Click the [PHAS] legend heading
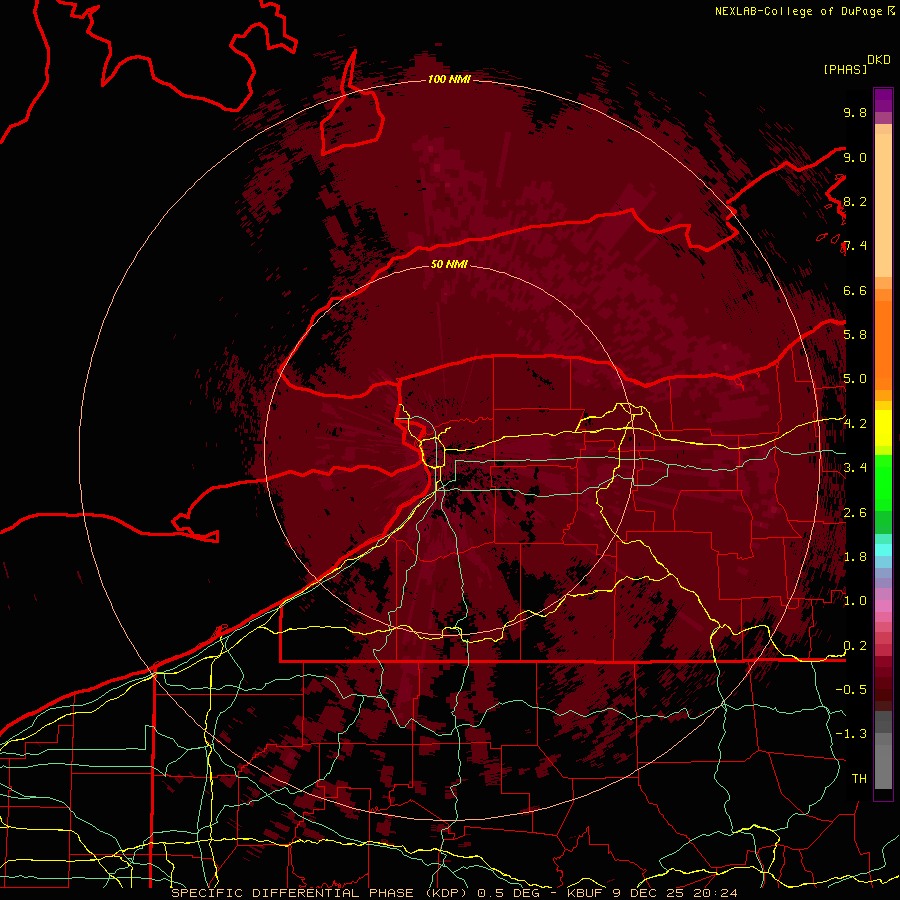This screenshot has height=900, width=900. click(x=845, y=70)
